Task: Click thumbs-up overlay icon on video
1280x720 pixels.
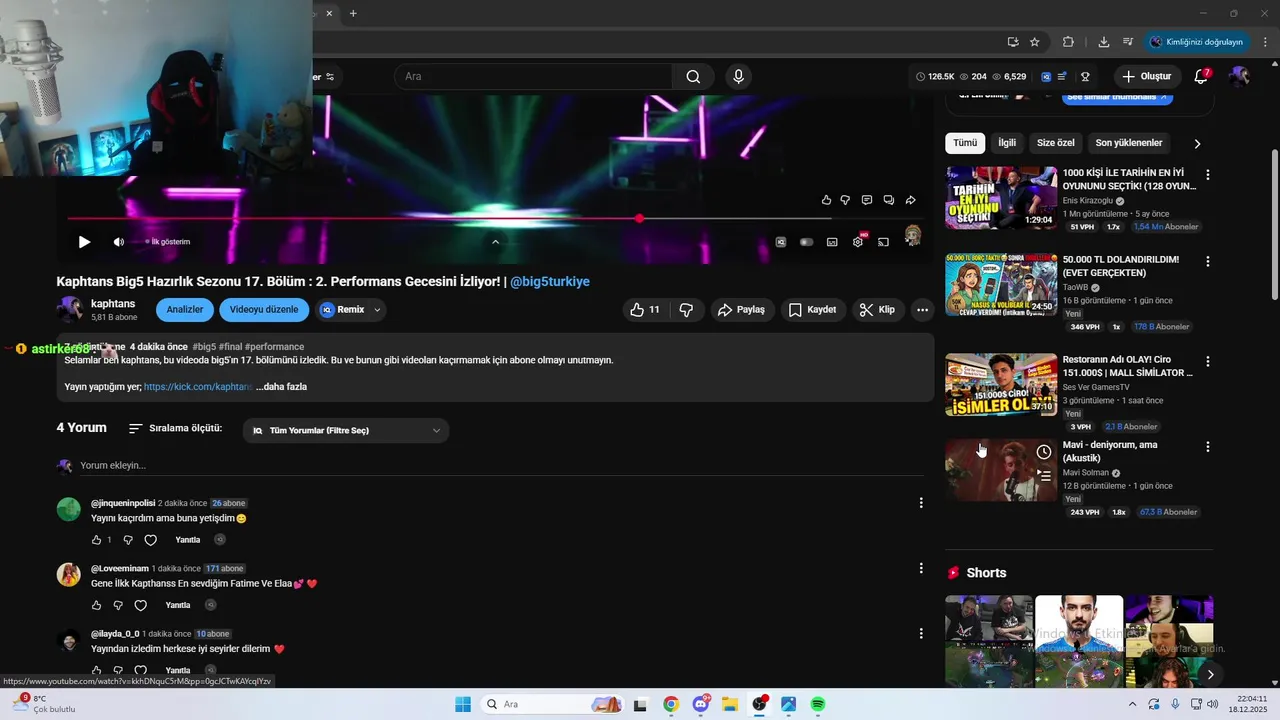Action: [x=826, y=200]
